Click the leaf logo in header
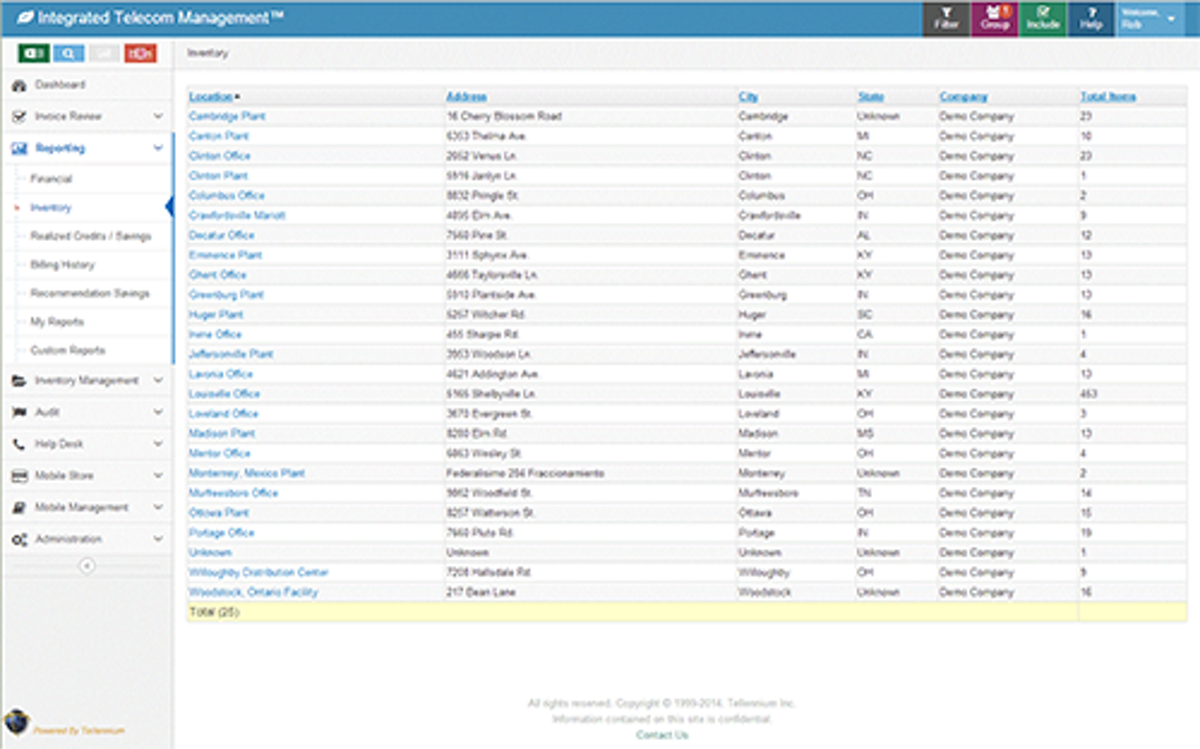This screenshot has height=749, width=1200. point(24,18)
